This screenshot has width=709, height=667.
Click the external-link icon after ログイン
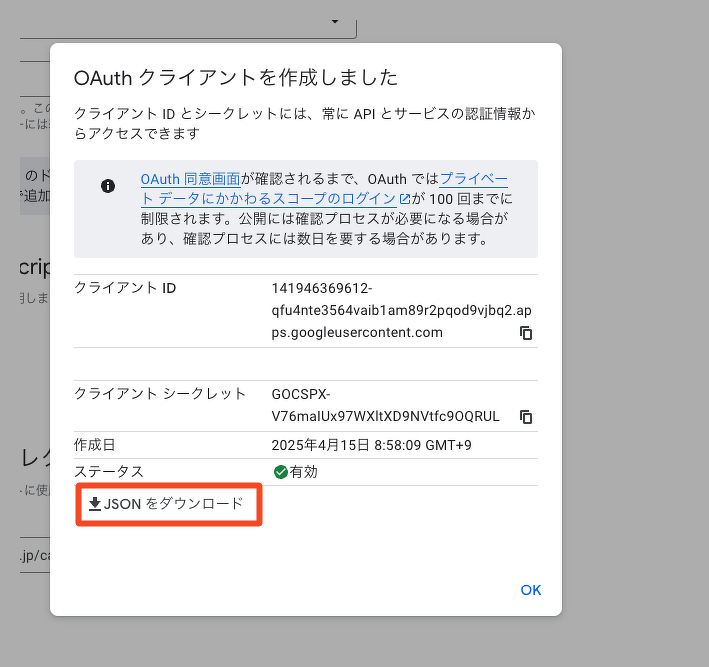404,198
